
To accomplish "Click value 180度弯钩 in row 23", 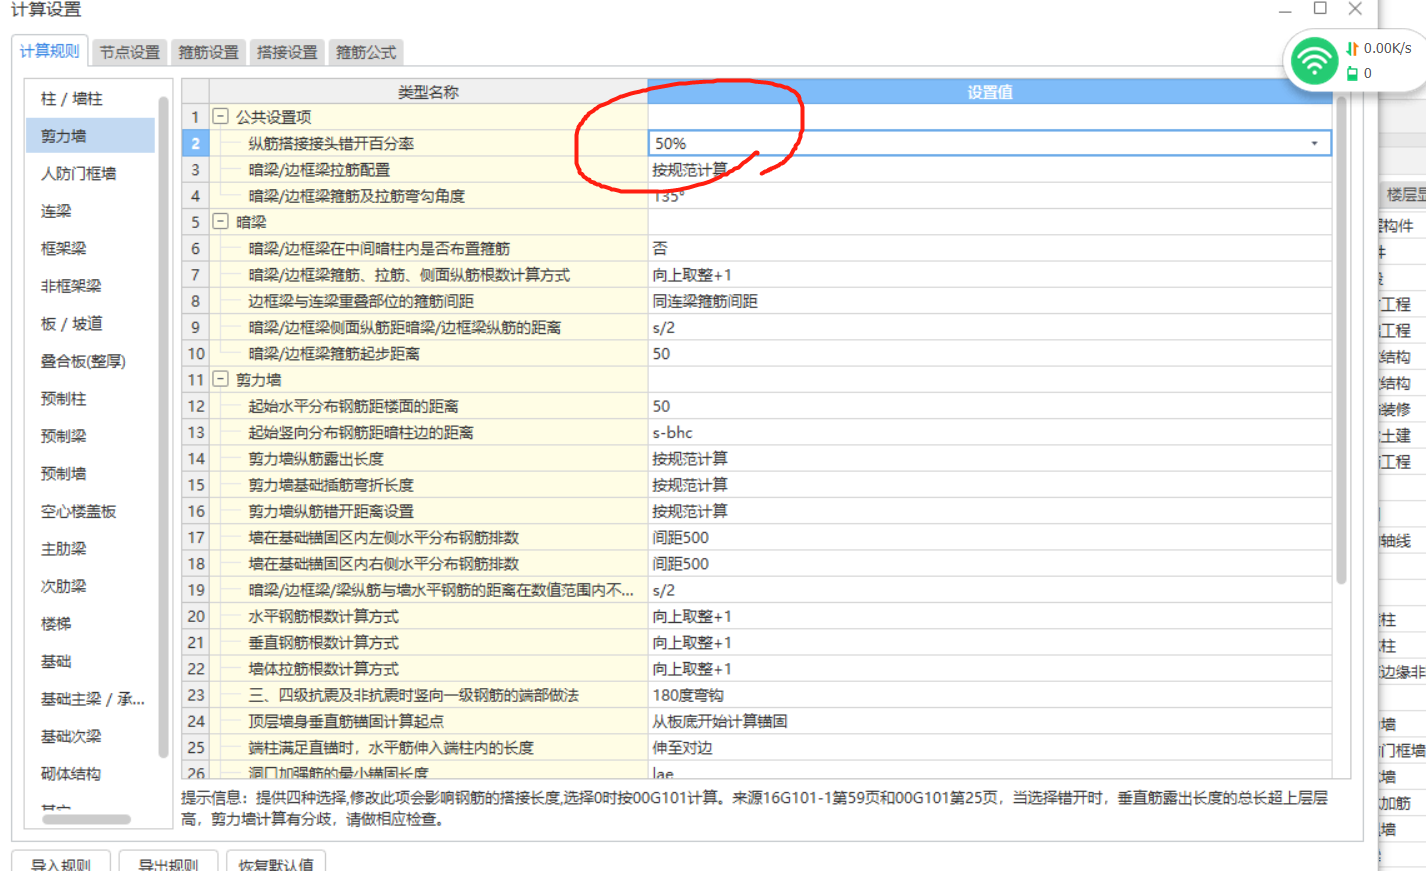I will coord(688,695).
